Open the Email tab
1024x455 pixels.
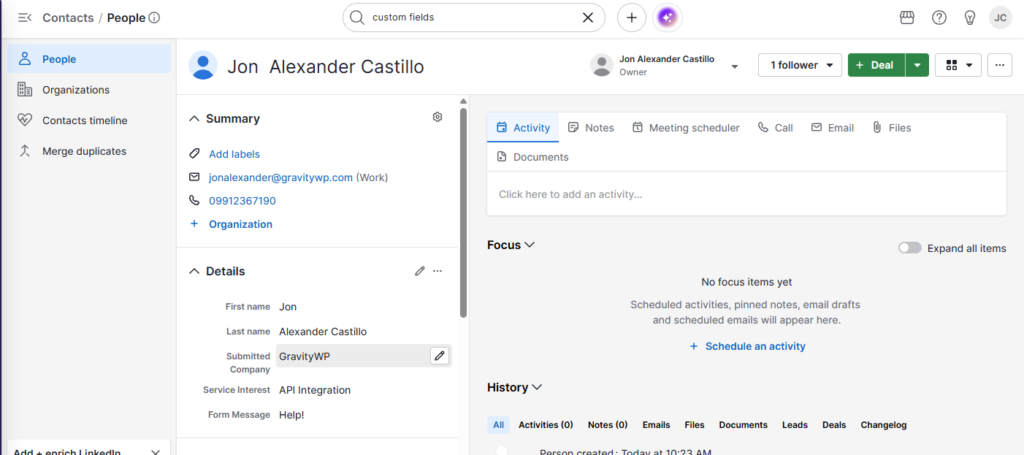[x=833, y=128]
